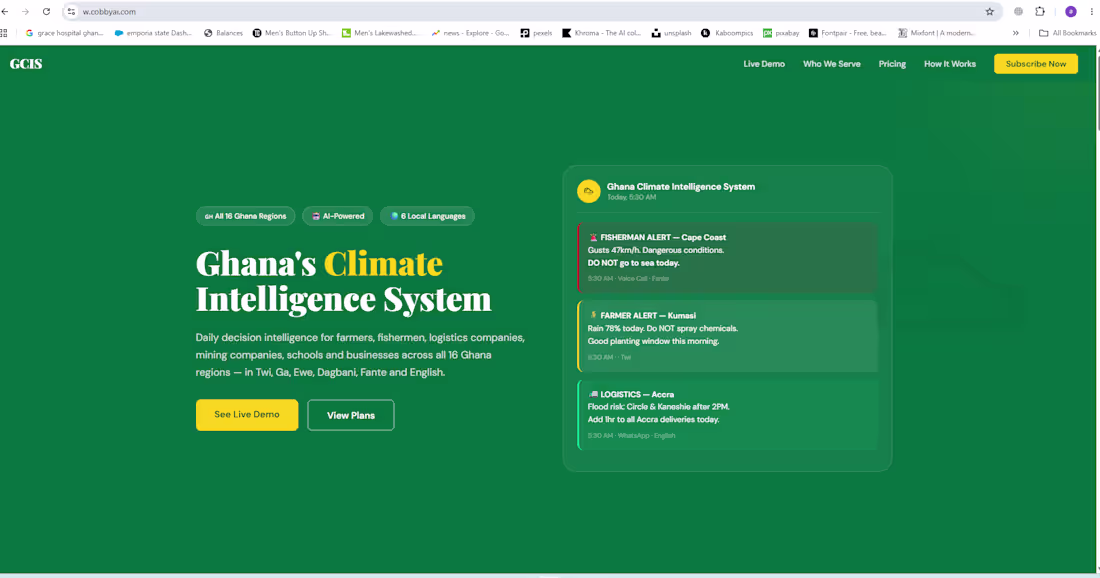Click the Ghana's Climate Intelligence System heading
The width and height of the screenshot is (1100, 578).
[x=344, y=281]
